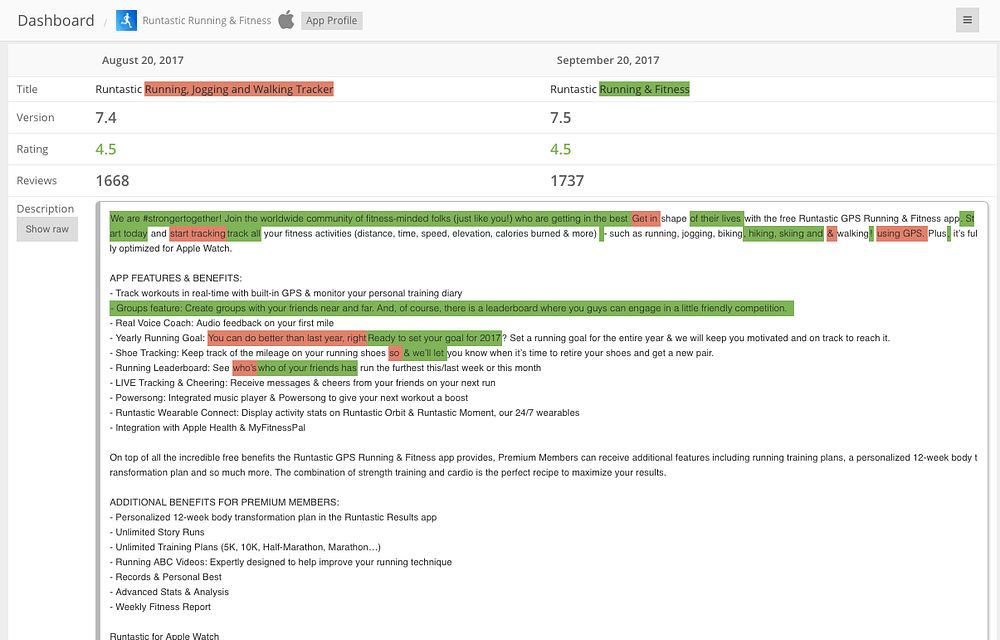The height and width of the screenshot is (640, 1000).
Task: Click the Description row label
Action: click(x=45, y=208)
